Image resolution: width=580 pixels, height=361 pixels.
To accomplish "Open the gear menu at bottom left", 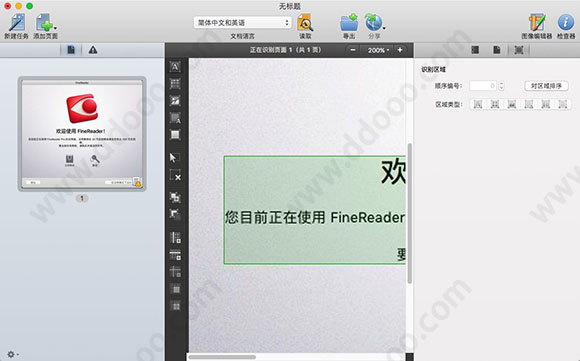I will click(x=13, y=354).
